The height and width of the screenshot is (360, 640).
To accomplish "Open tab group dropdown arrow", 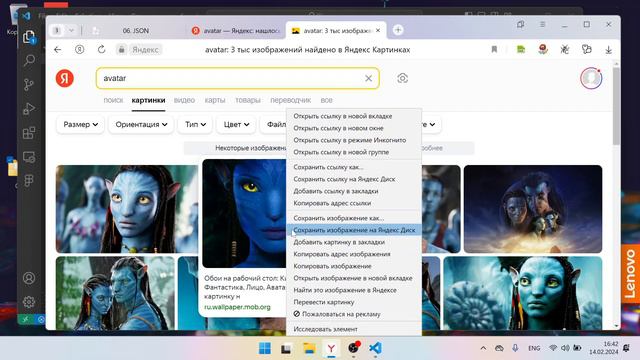I will tap(71, 30).
